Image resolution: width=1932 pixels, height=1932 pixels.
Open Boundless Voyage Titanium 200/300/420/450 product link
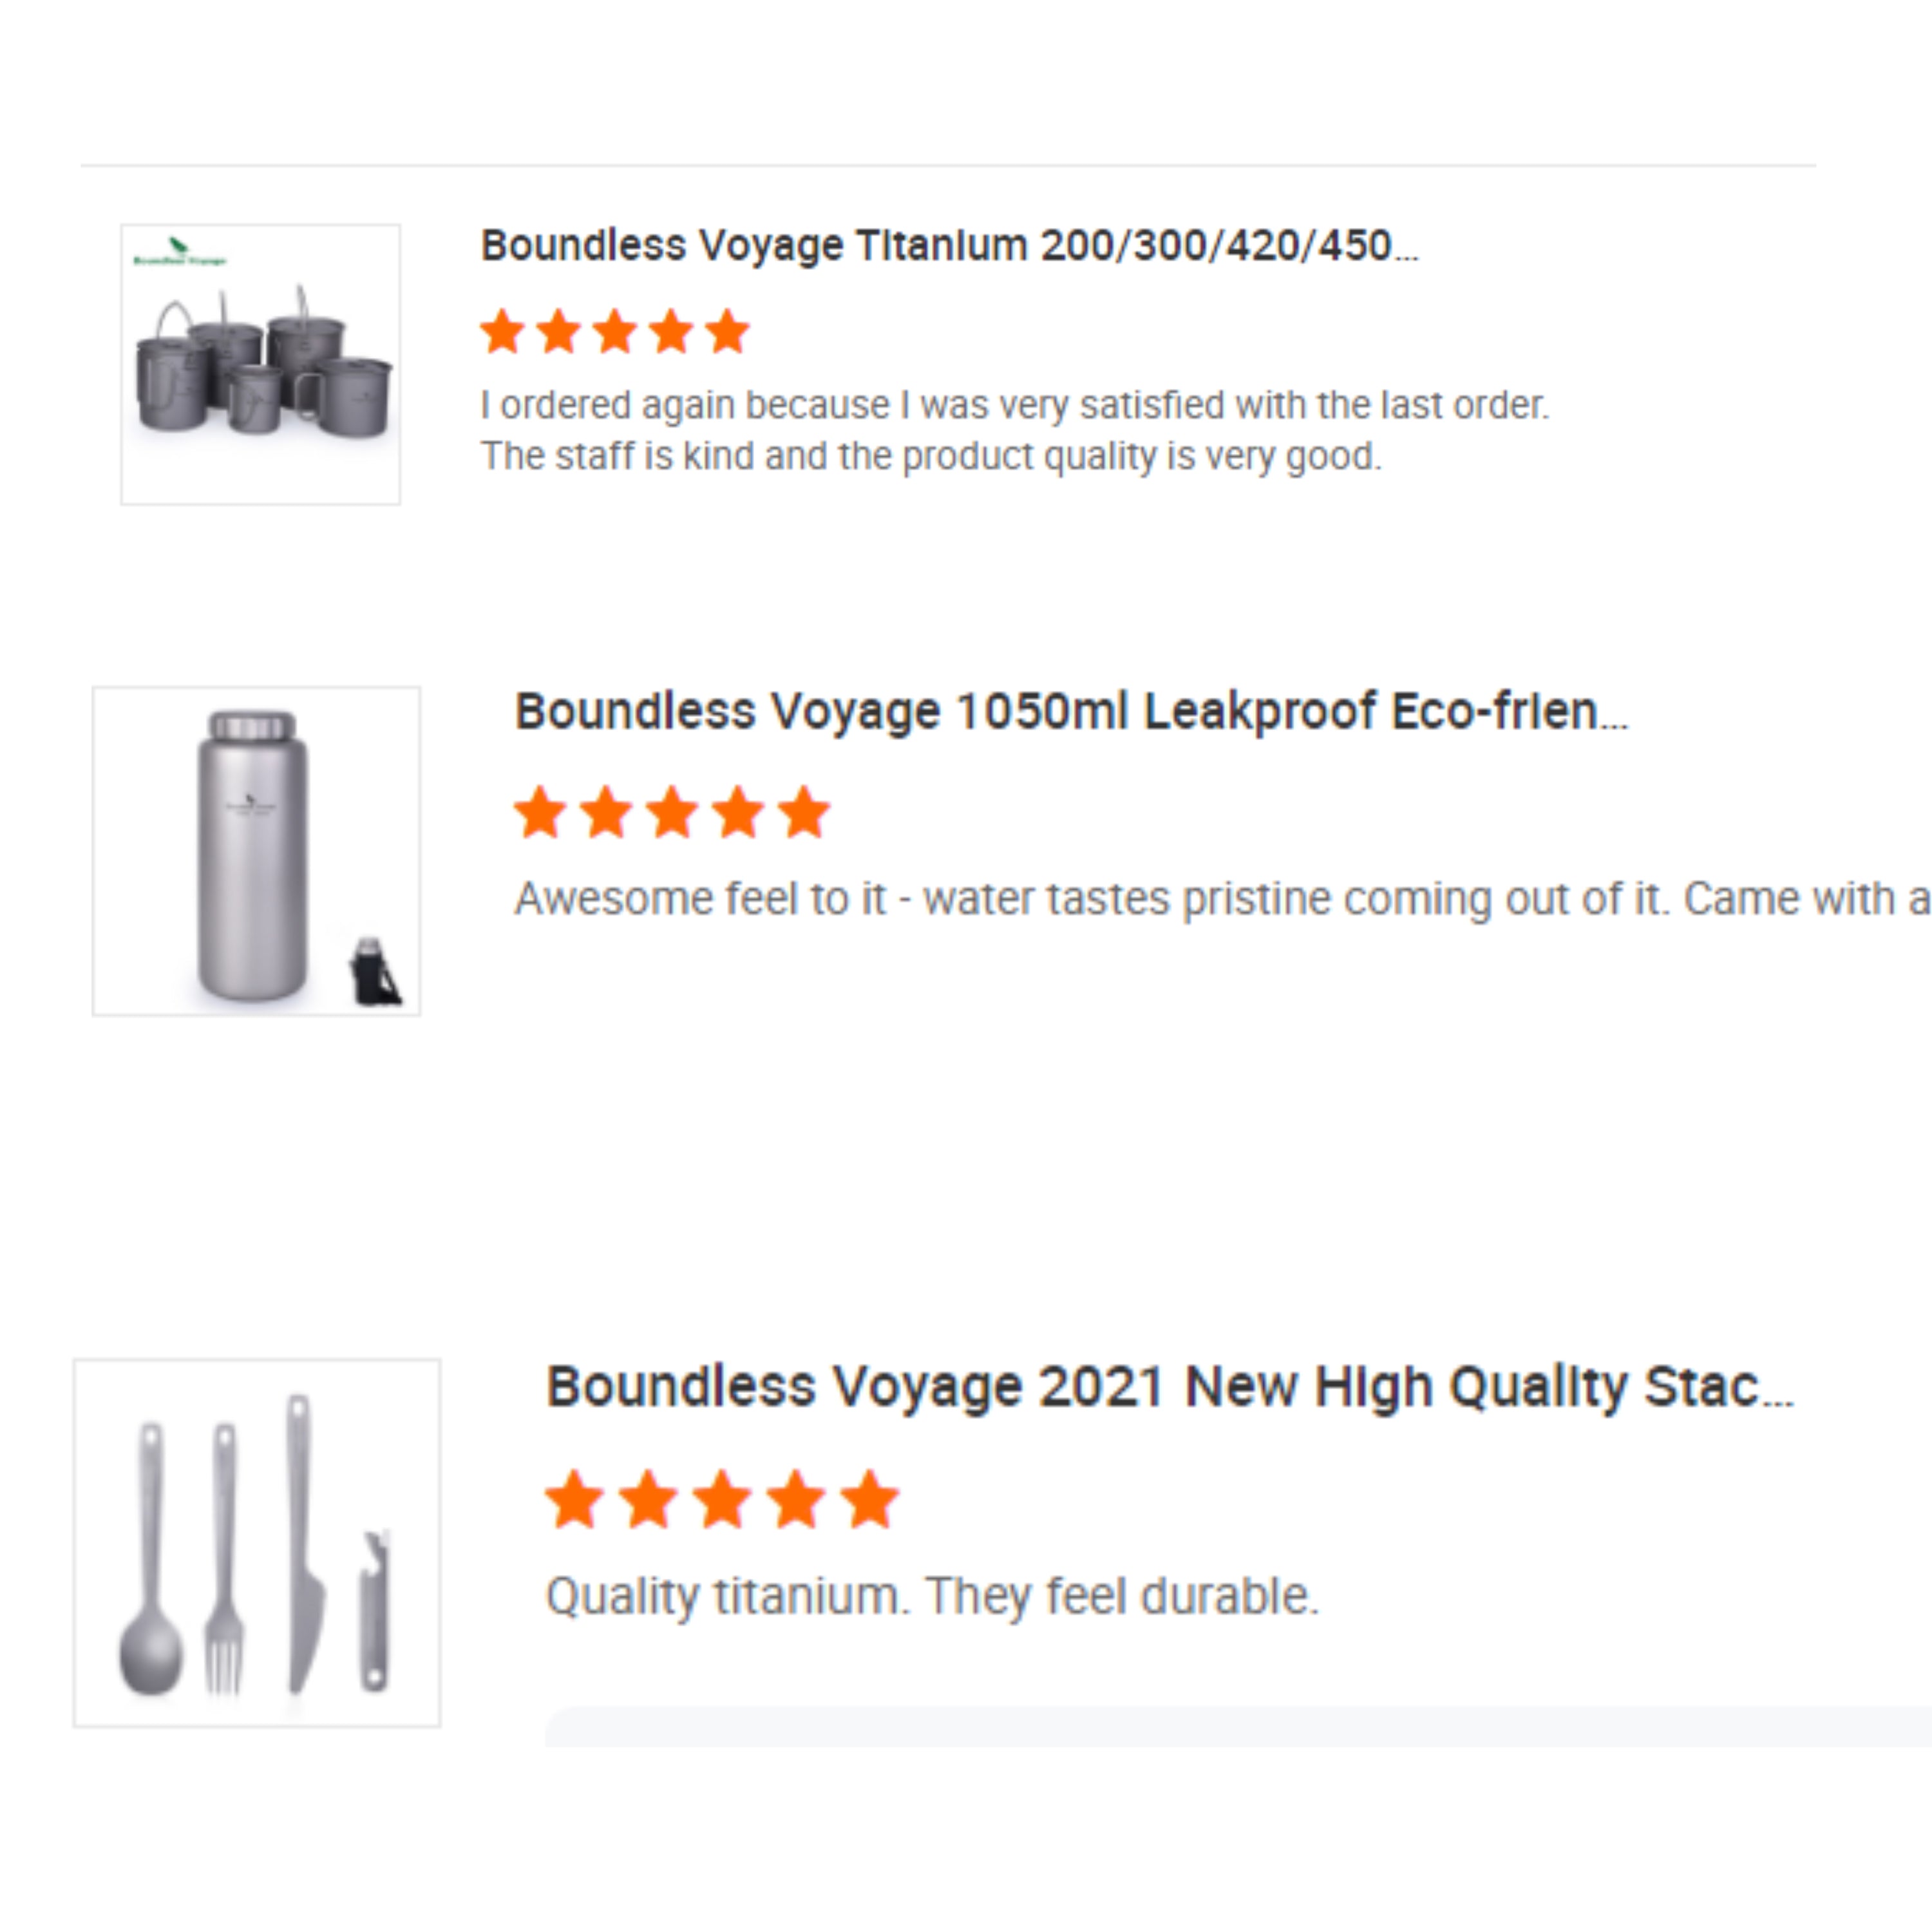pos(948,246)
